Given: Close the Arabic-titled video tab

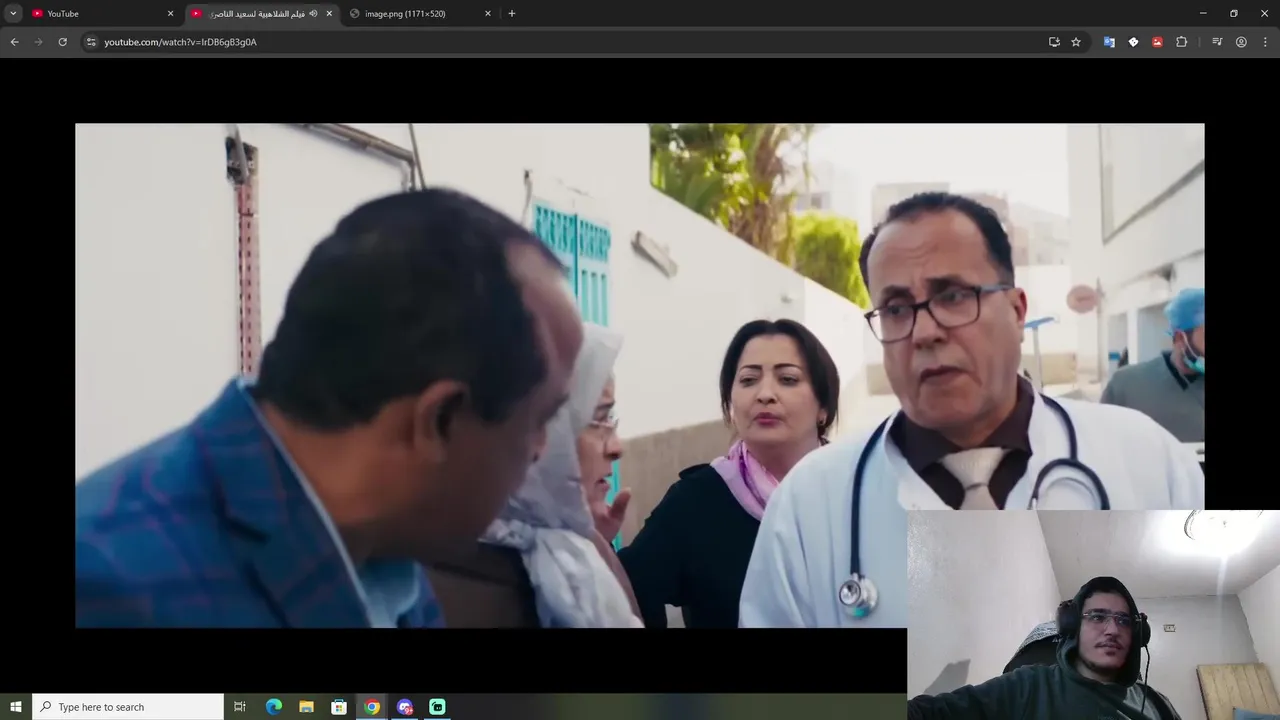Looking at the screenshot, I should [x=329, y=14].
